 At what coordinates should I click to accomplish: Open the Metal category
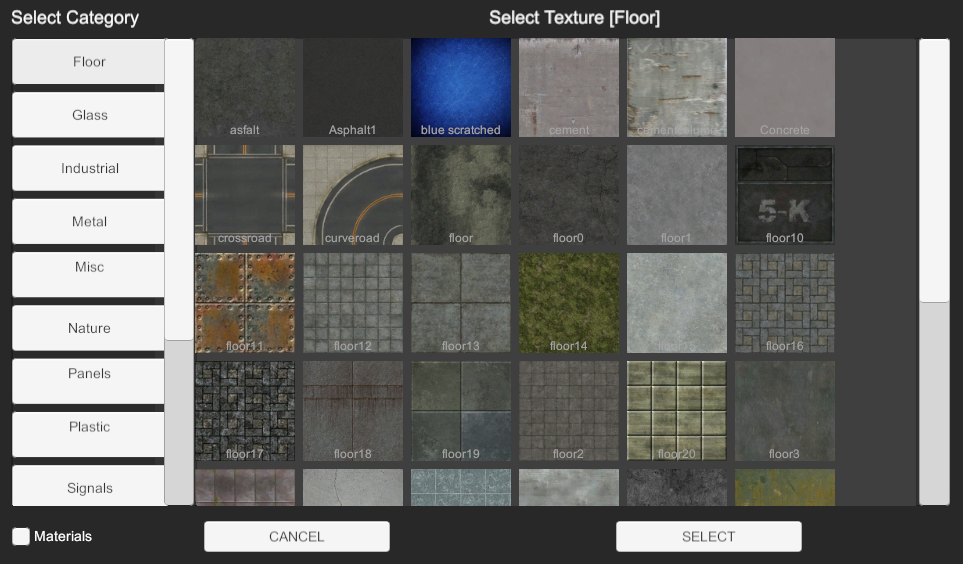[x=88, y=221]
